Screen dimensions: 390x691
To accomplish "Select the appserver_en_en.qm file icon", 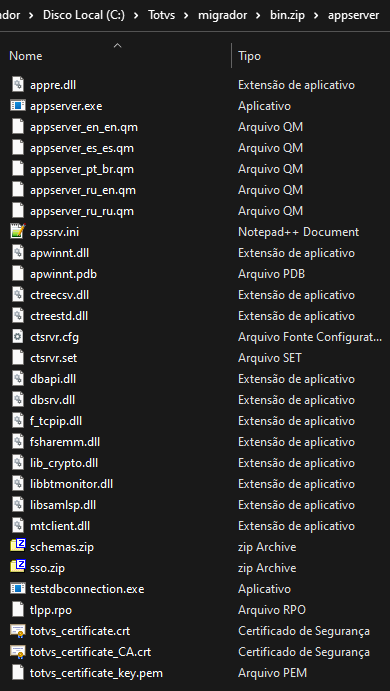I will click(18, 127).
